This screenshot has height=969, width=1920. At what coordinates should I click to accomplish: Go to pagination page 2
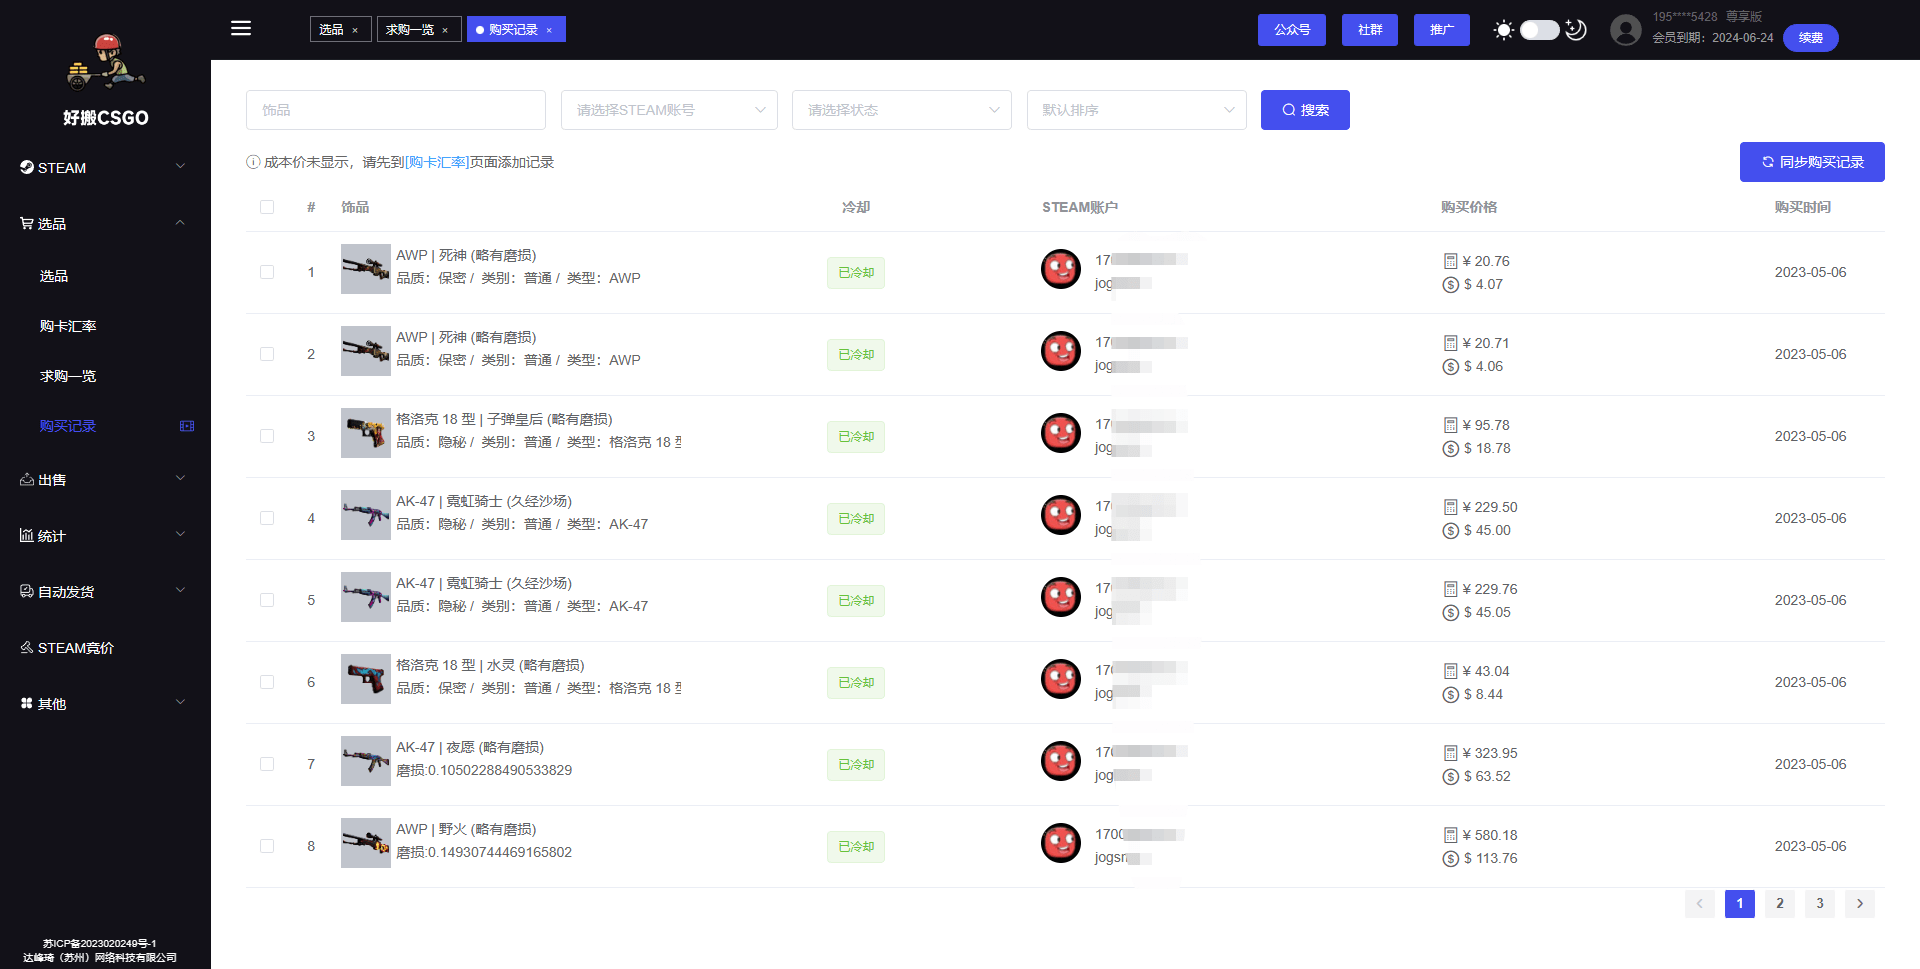coord(1780,904)
